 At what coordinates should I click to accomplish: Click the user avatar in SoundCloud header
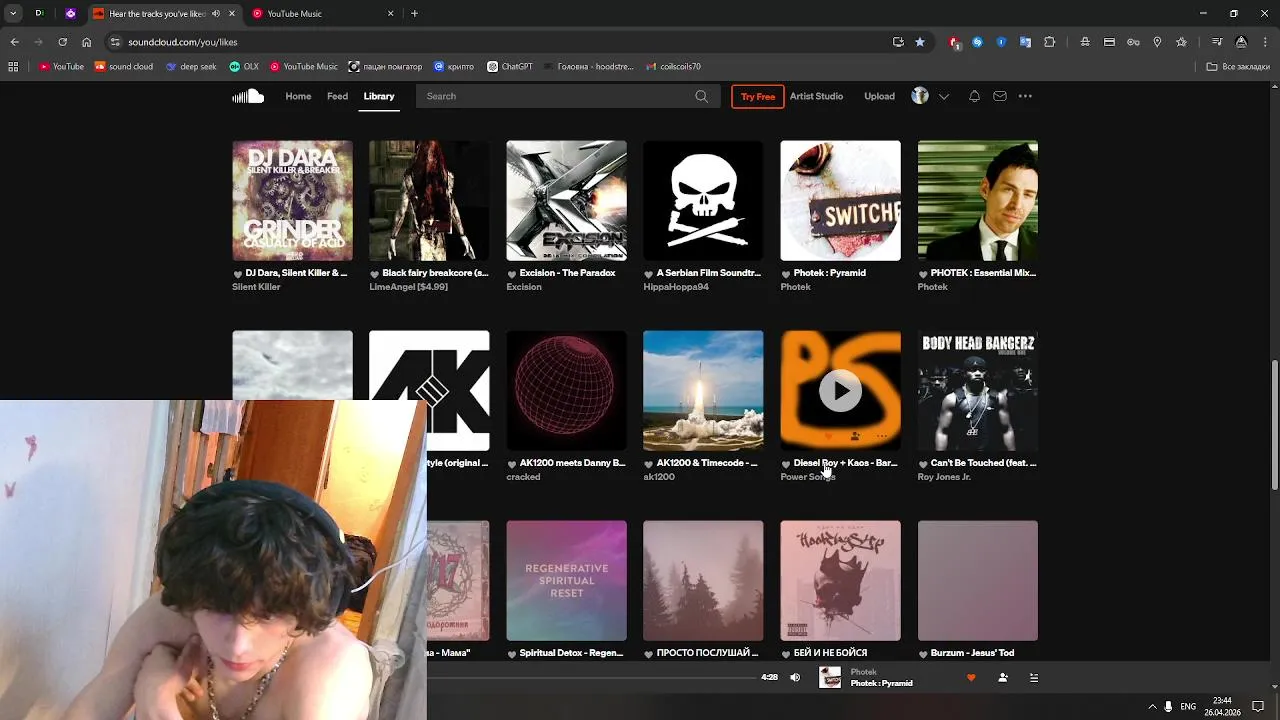click(x=920, y=96)
